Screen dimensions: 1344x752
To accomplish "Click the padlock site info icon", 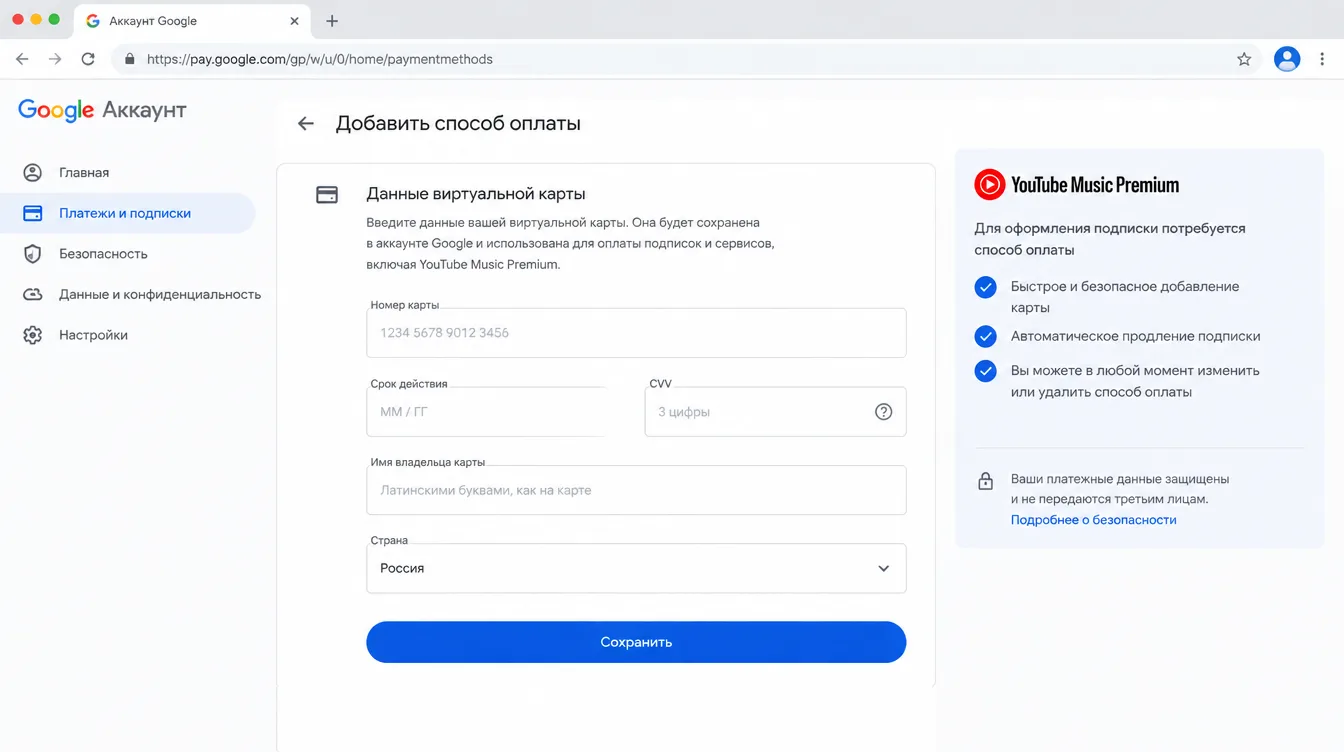I will click(129, 59).
